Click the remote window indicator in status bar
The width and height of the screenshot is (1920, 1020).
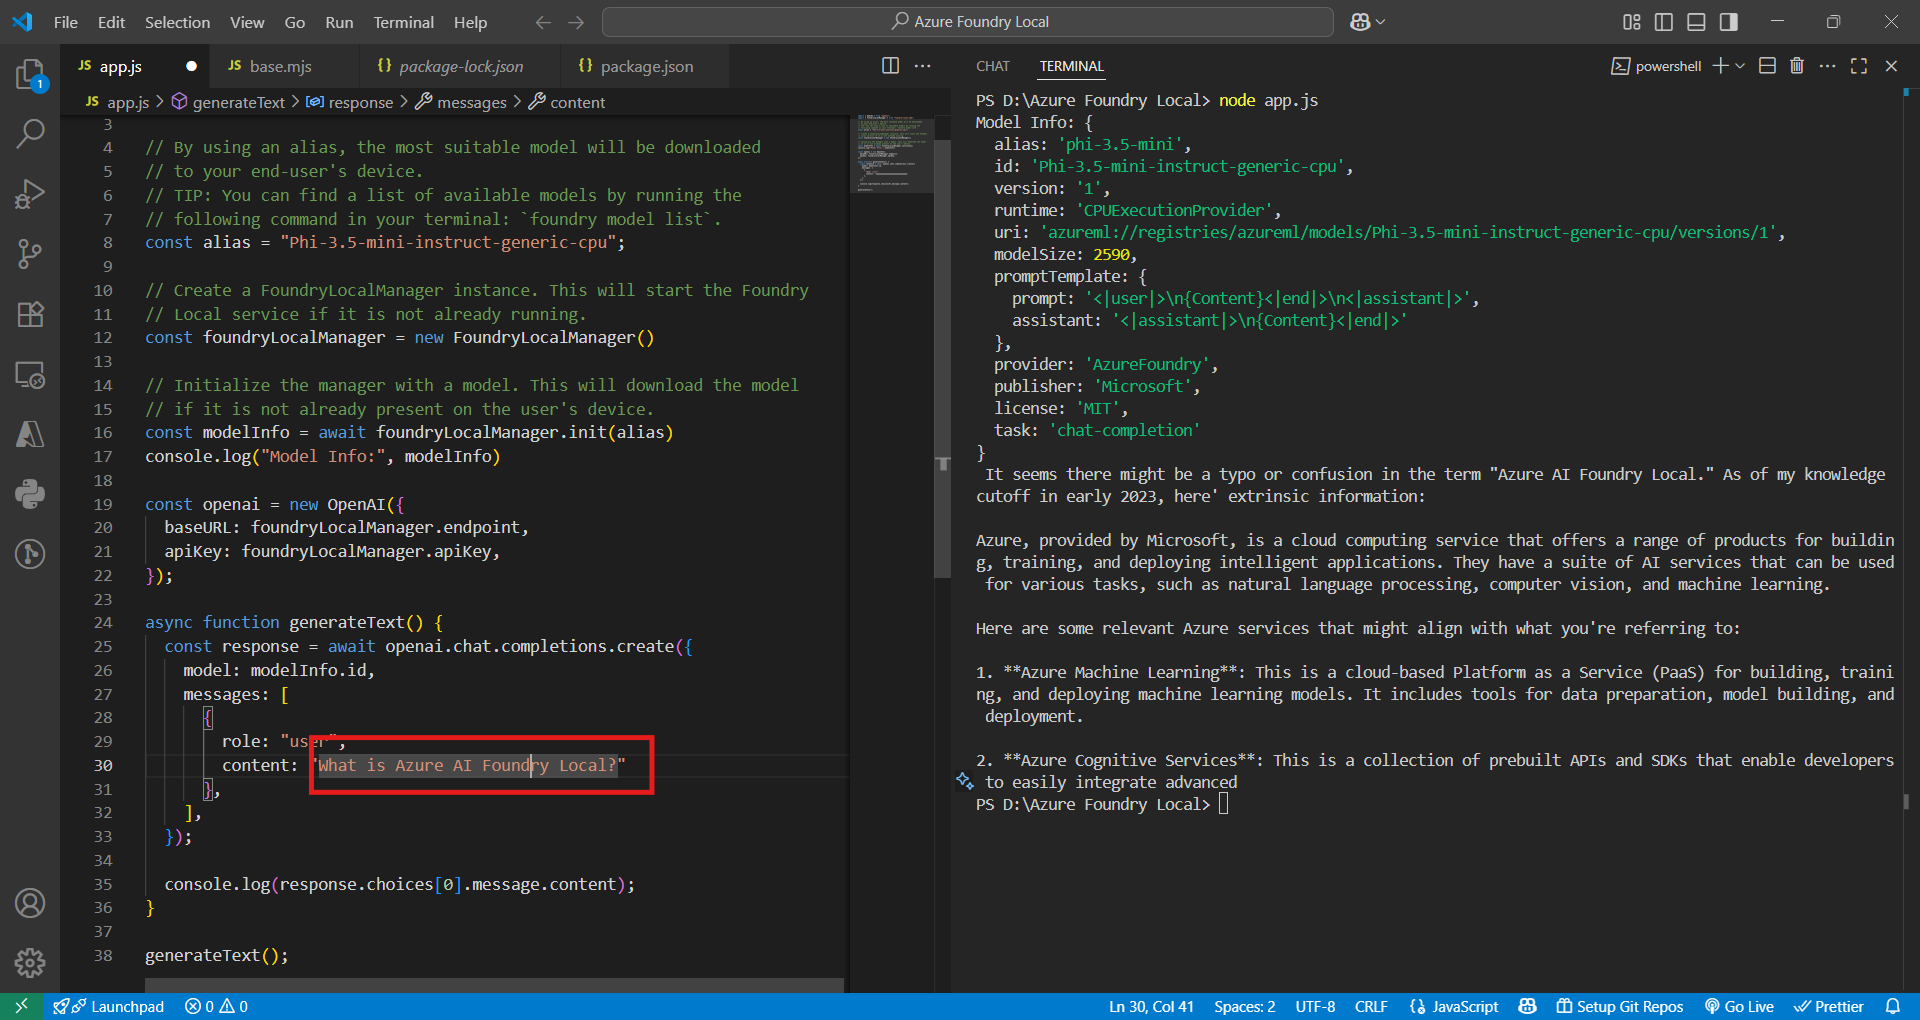pyautogui.click(x=21, y=1006)
